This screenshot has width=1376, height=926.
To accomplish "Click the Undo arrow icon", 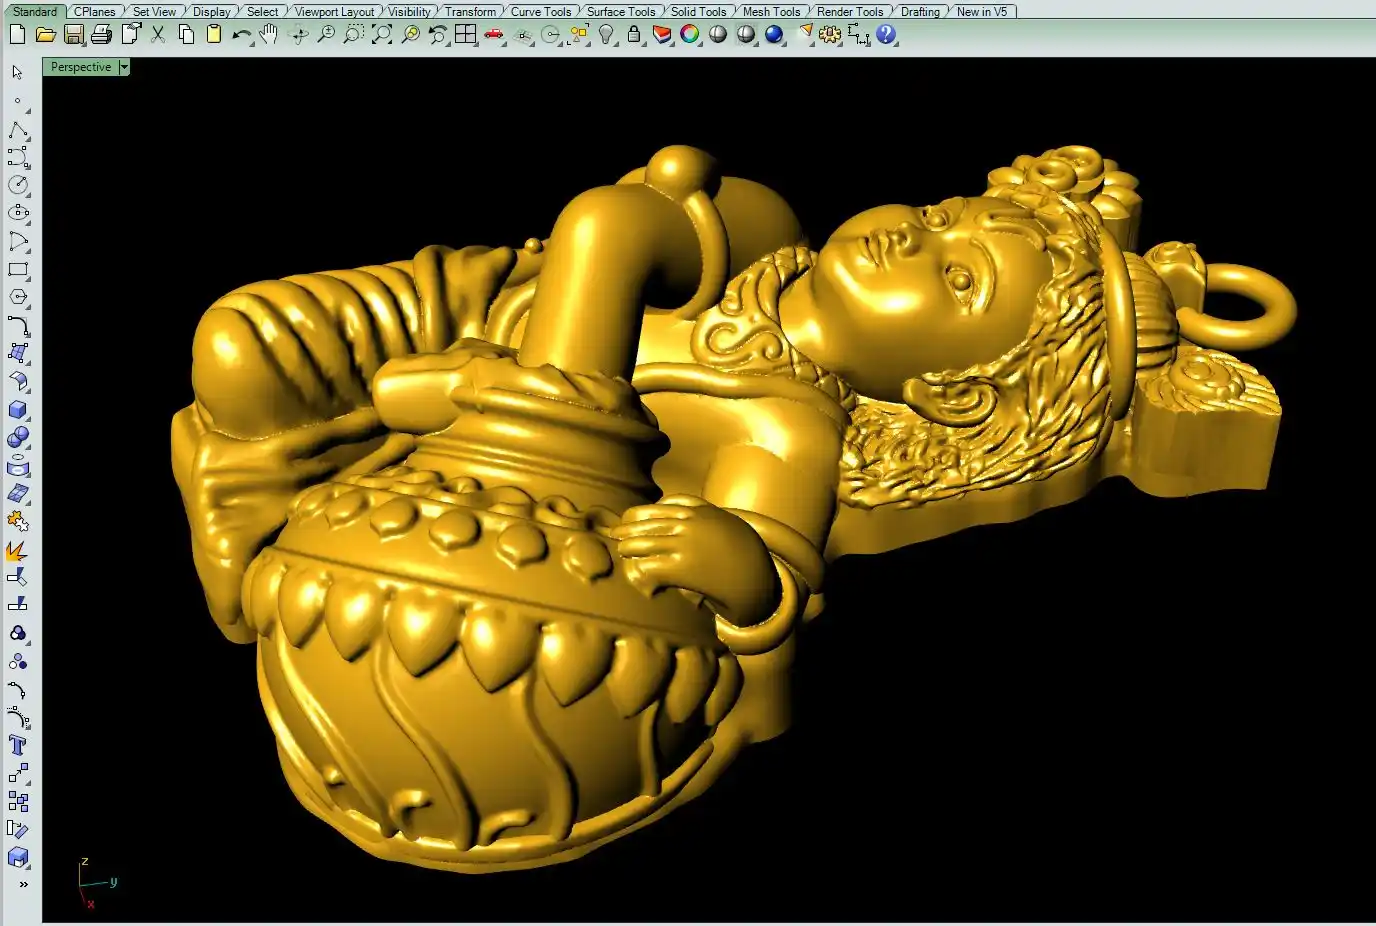I will pos(241,35).
